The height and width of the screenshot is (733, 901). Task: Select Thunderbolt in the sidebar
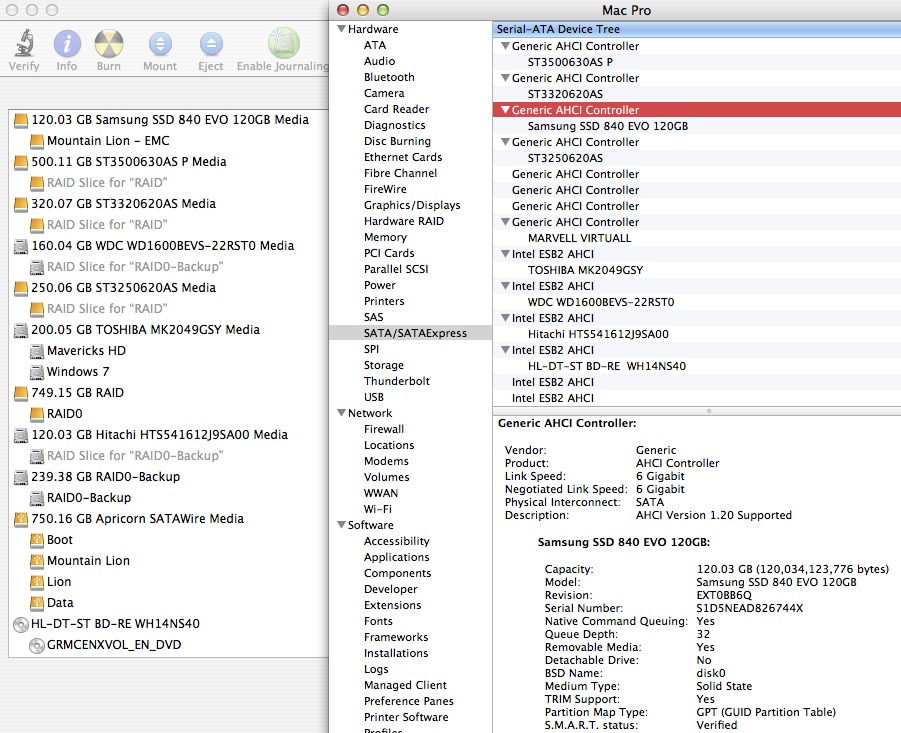[x=396, y=381]
